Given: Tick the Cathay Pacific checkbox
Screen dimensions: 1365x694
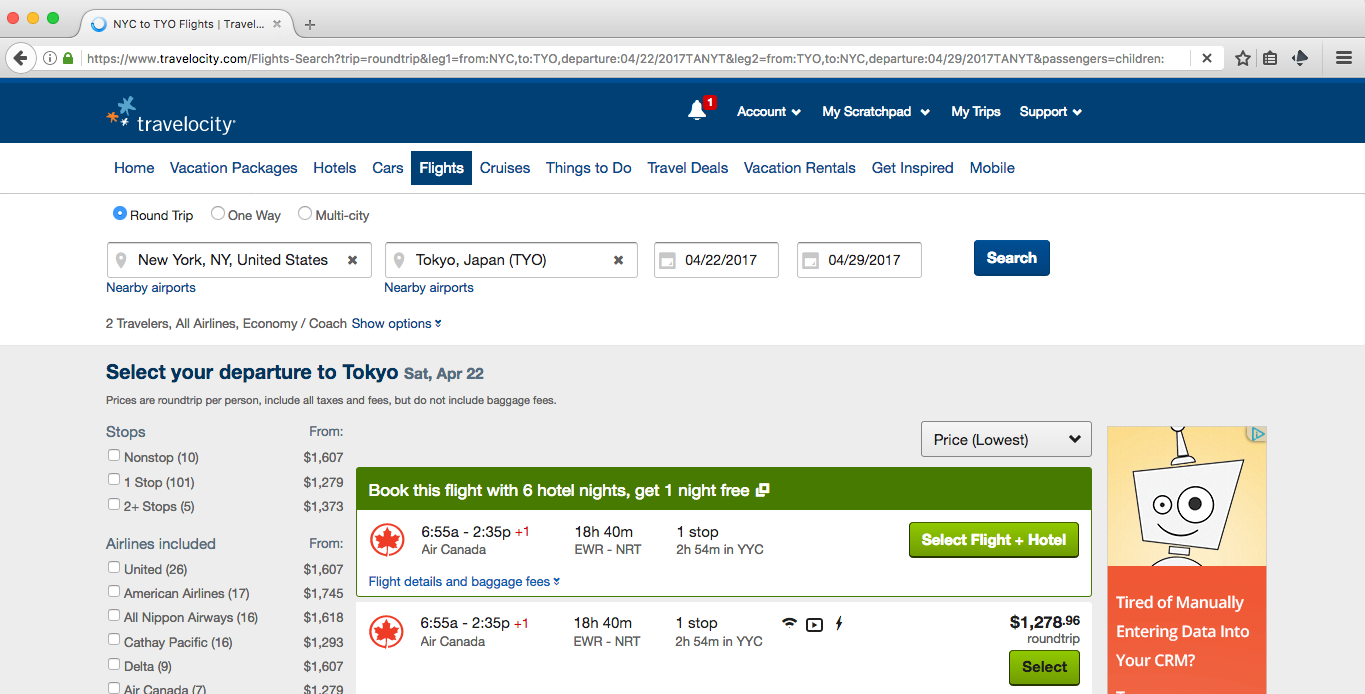Looking at the screenshot, I should (114, 641).
